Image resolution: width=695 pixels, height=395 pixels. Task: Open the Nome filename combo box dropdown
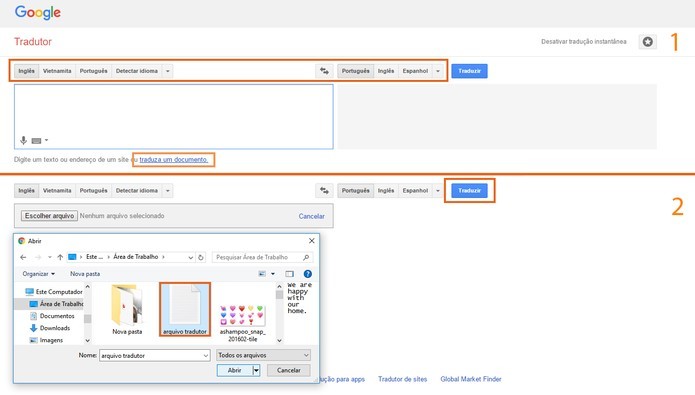coord(206,356)
